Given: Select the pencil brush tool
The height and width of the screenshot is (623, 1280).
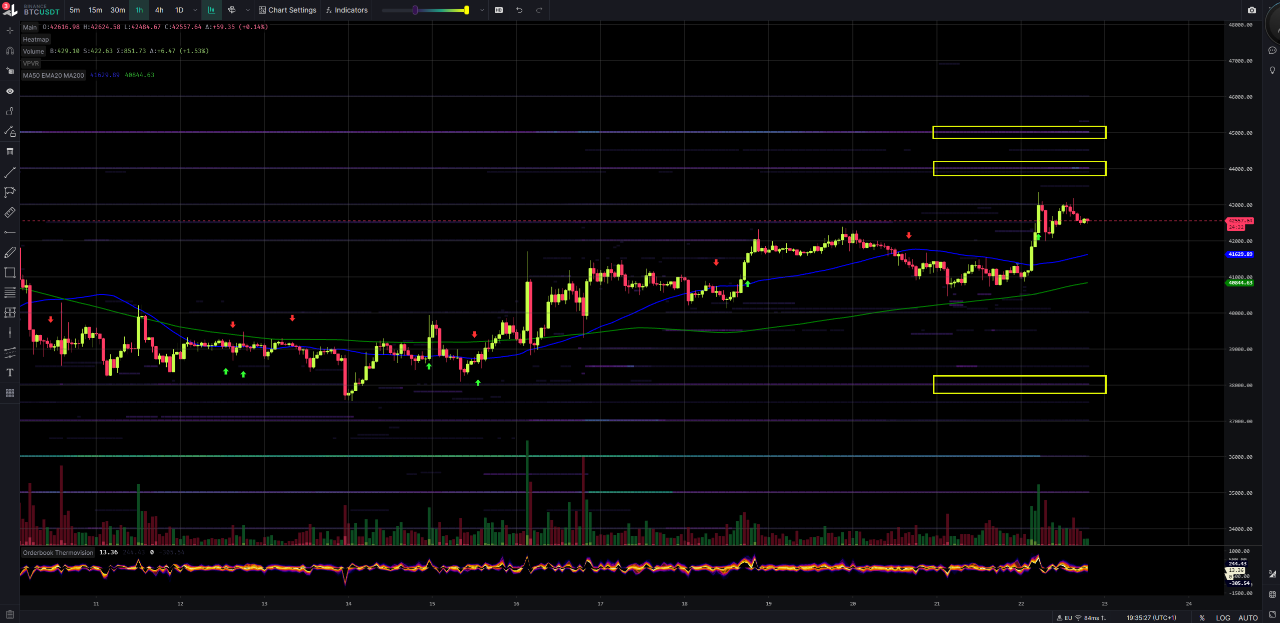Looking at the screenshot, I should (10, 252).
